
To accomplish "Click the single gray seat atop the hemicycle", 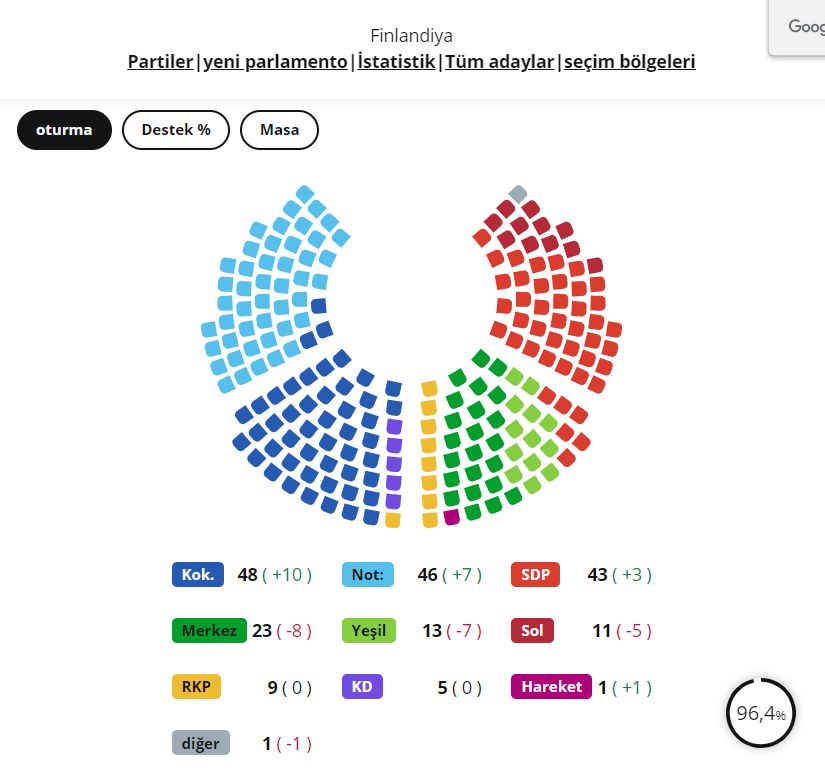I will (x=518, y=194).
